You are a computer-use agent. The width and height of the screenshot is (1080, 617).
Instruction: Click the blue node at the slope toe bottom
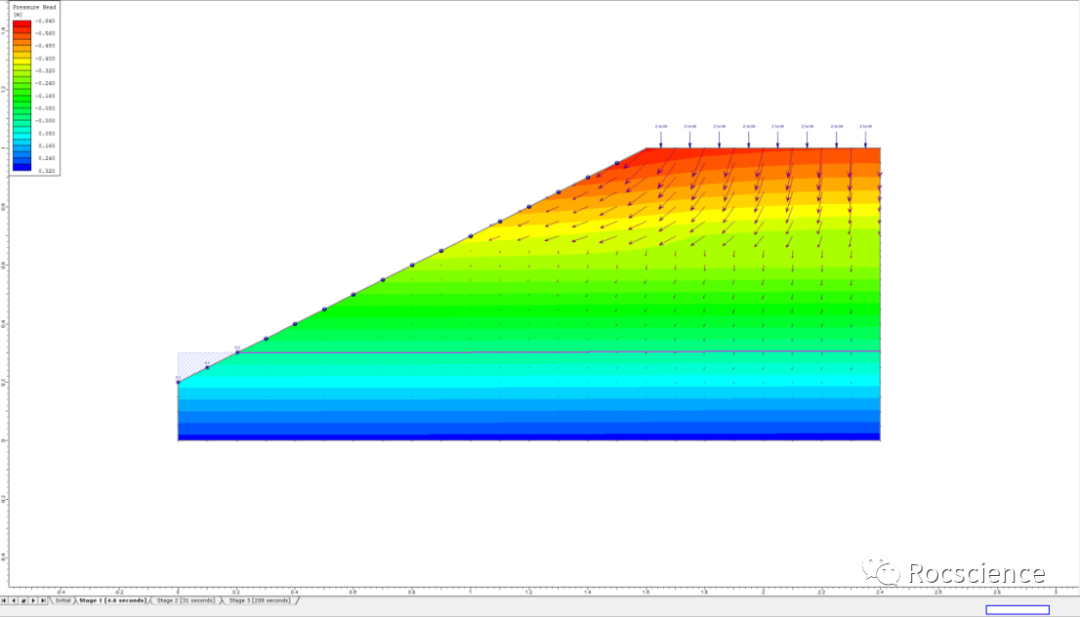tap(178, 382)
